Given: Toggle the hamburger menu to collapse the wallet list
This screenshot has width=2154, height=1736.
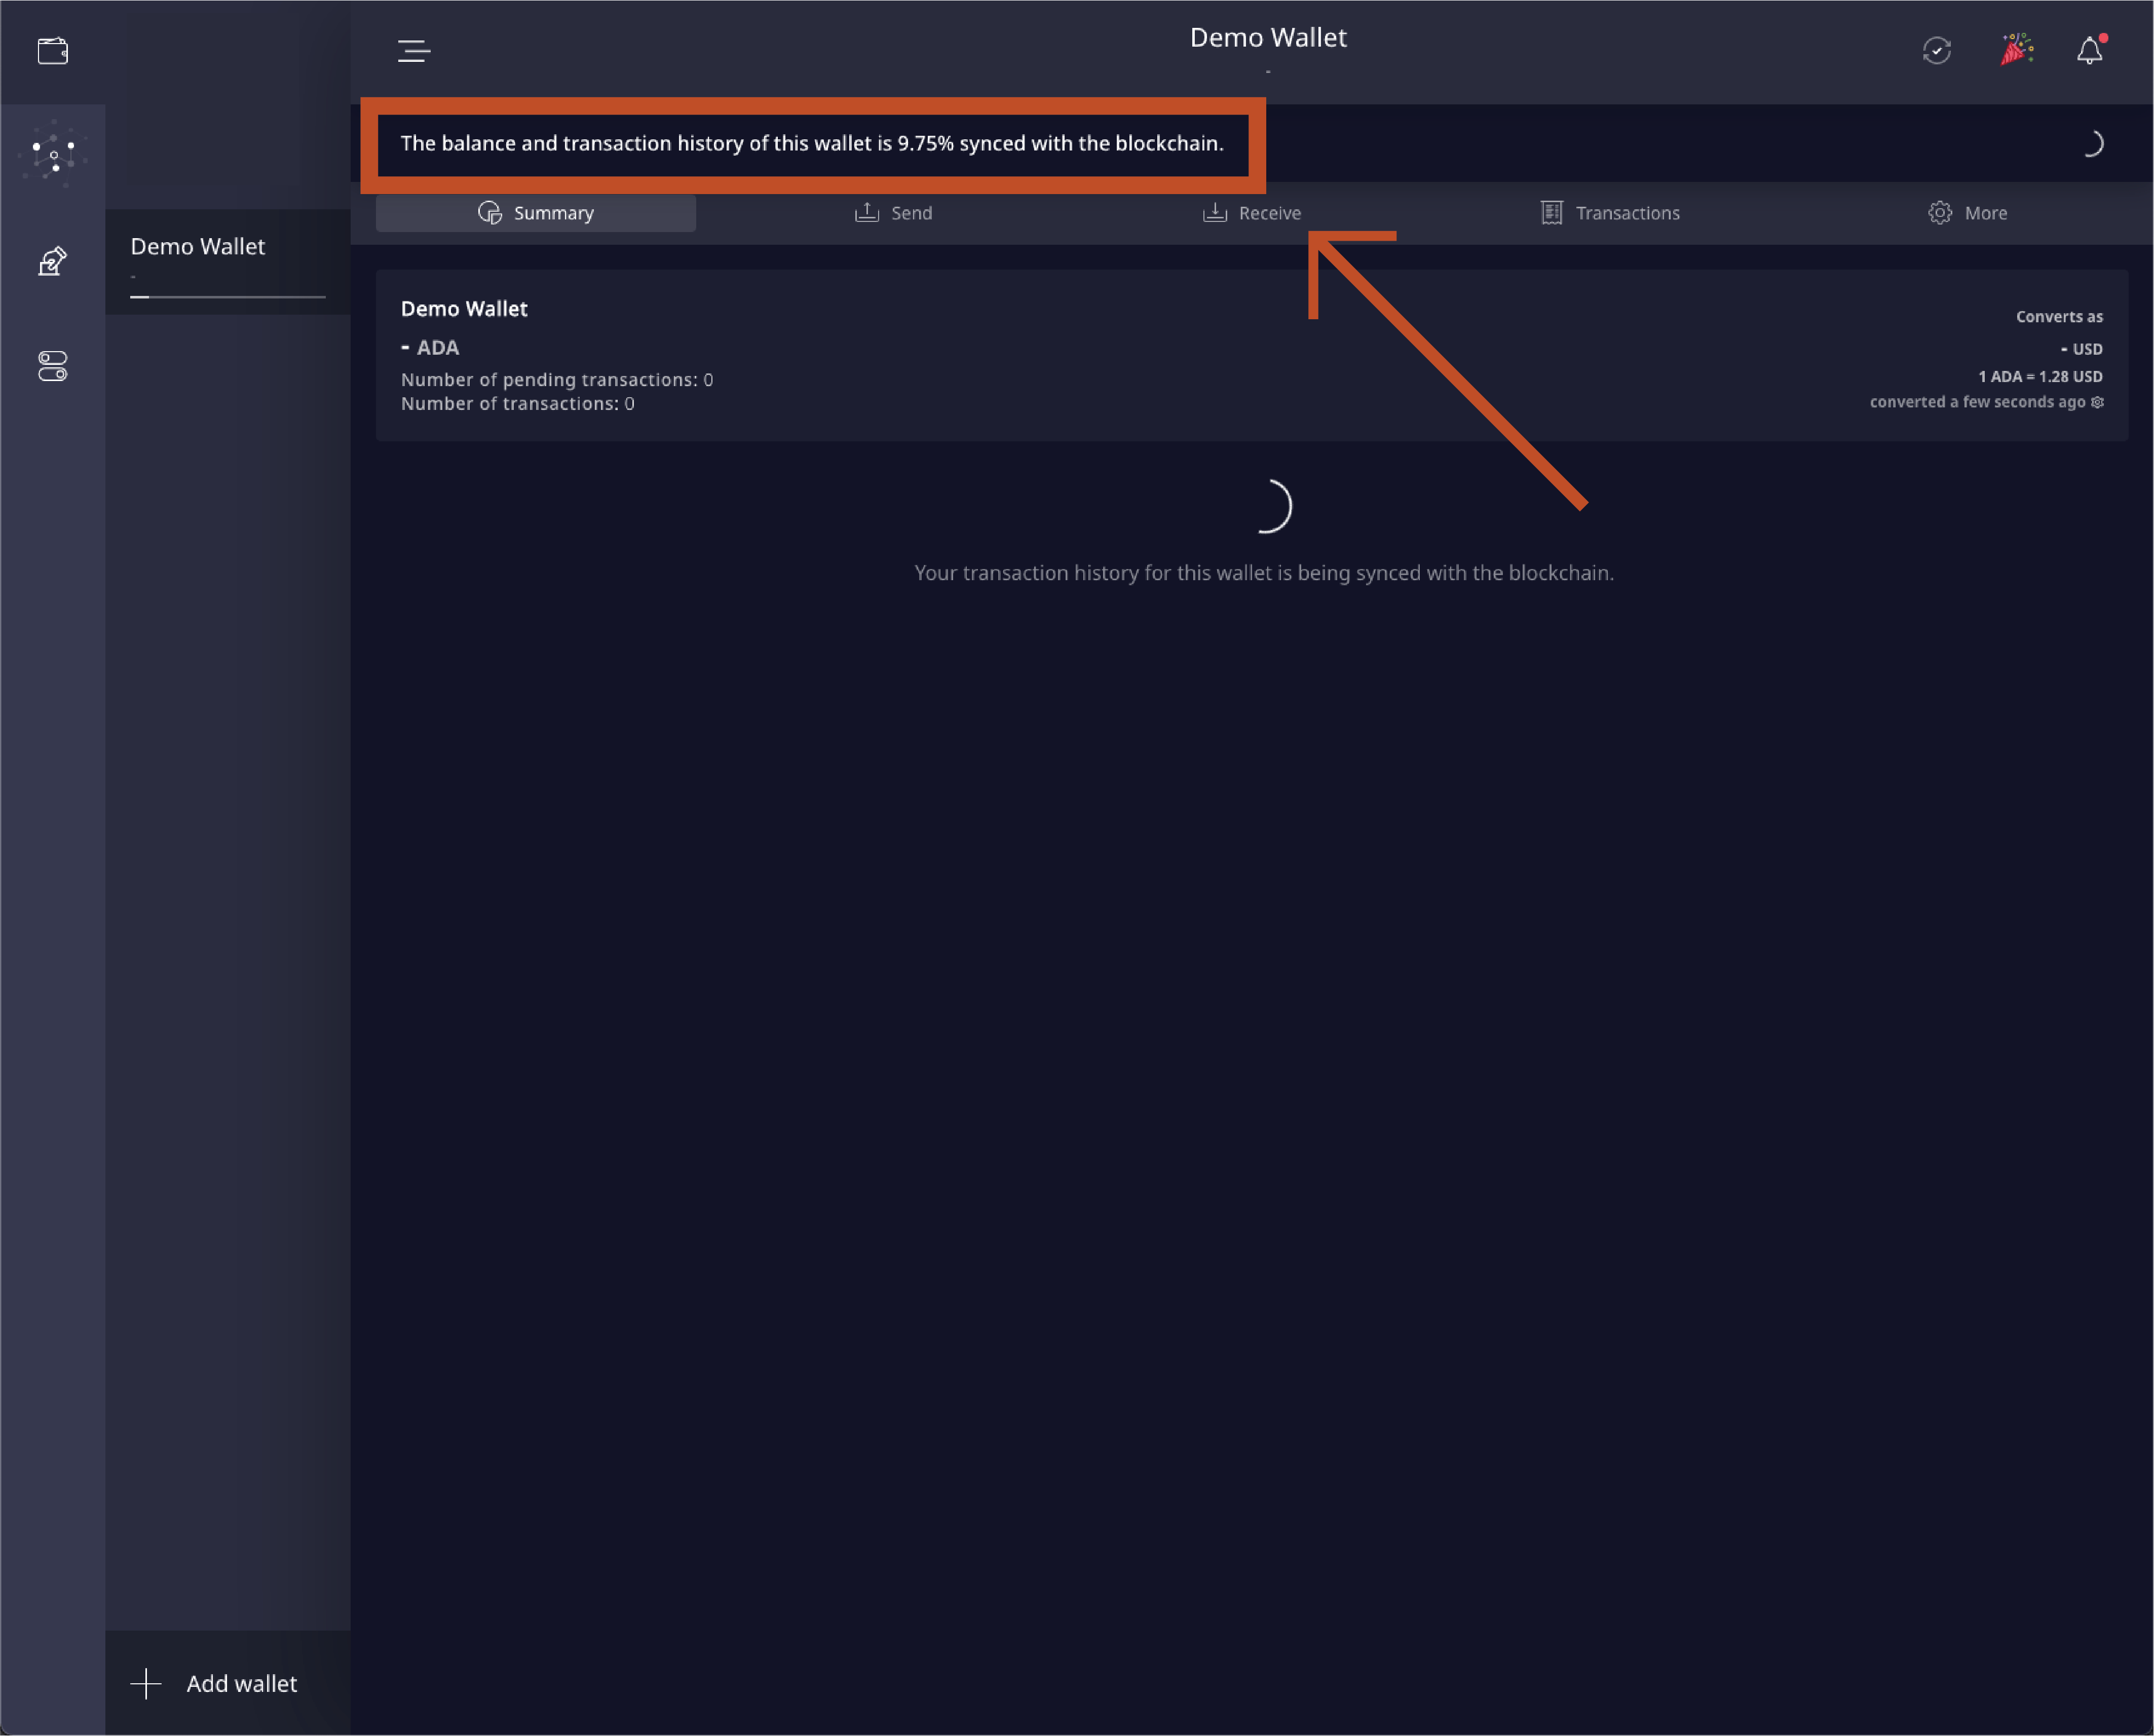Looking at the screenshot, I should (x=414, y=51).
